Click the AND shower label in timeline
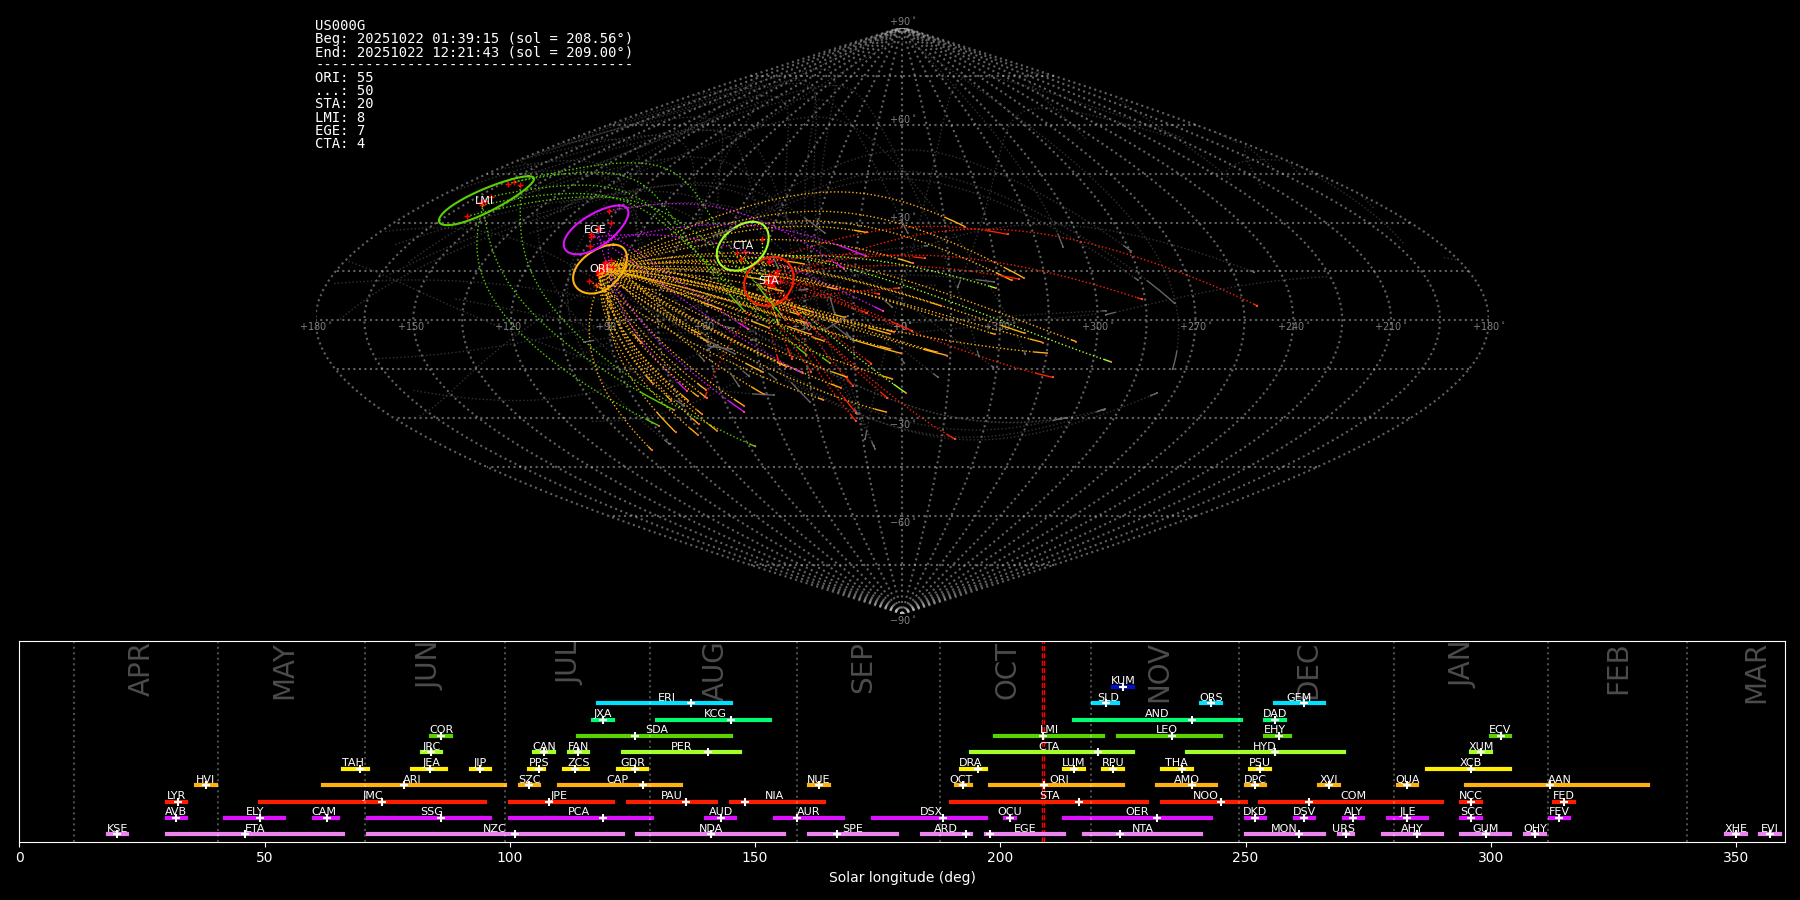The width and height of the screenshot is (1800, 900). pos(1157,714)
